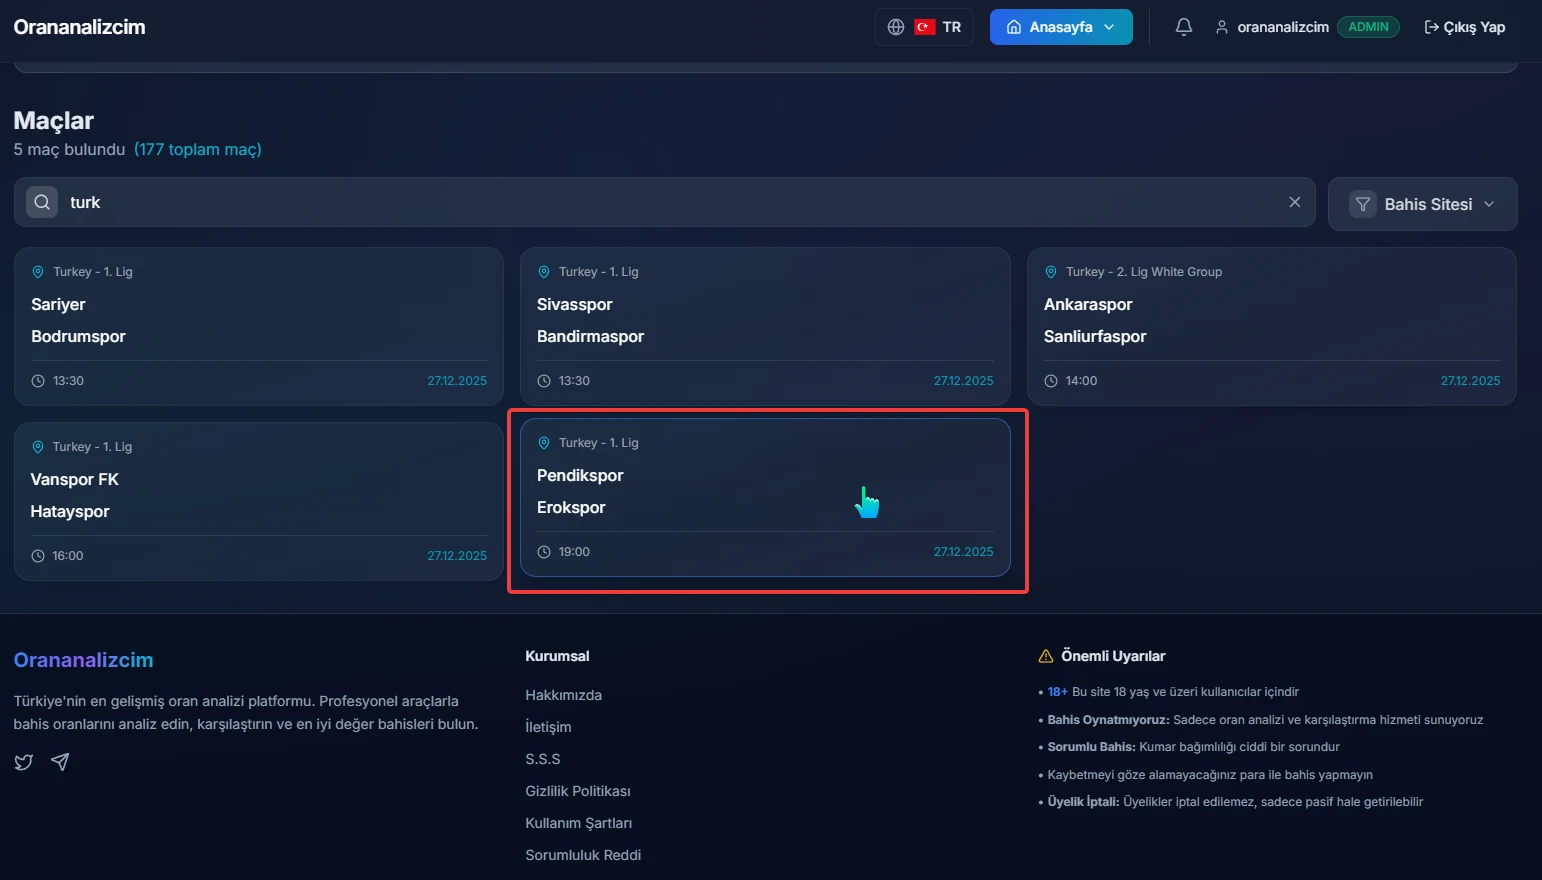
Task: Click the notification bell icon
Action: 1183,27
